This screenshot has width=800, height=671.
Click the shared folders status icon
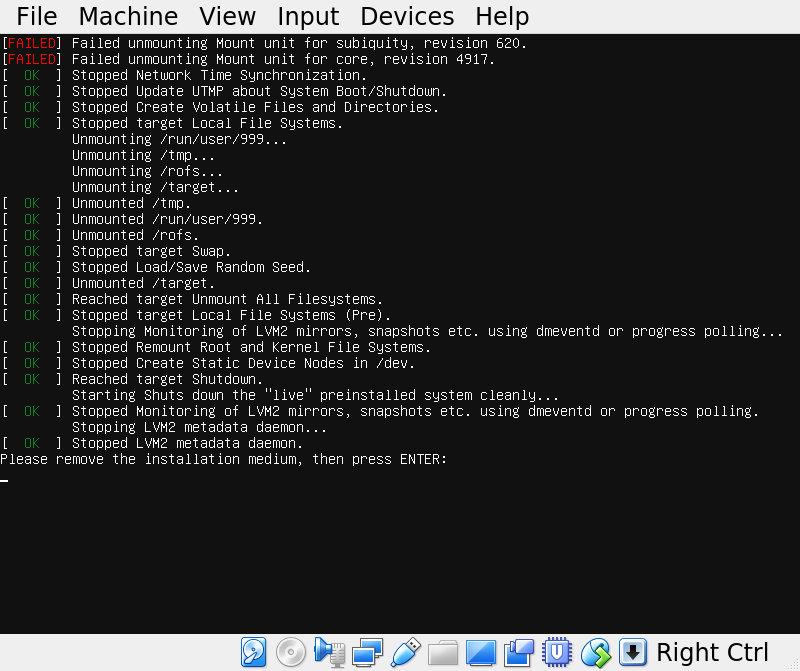click(x=442, y=653)
